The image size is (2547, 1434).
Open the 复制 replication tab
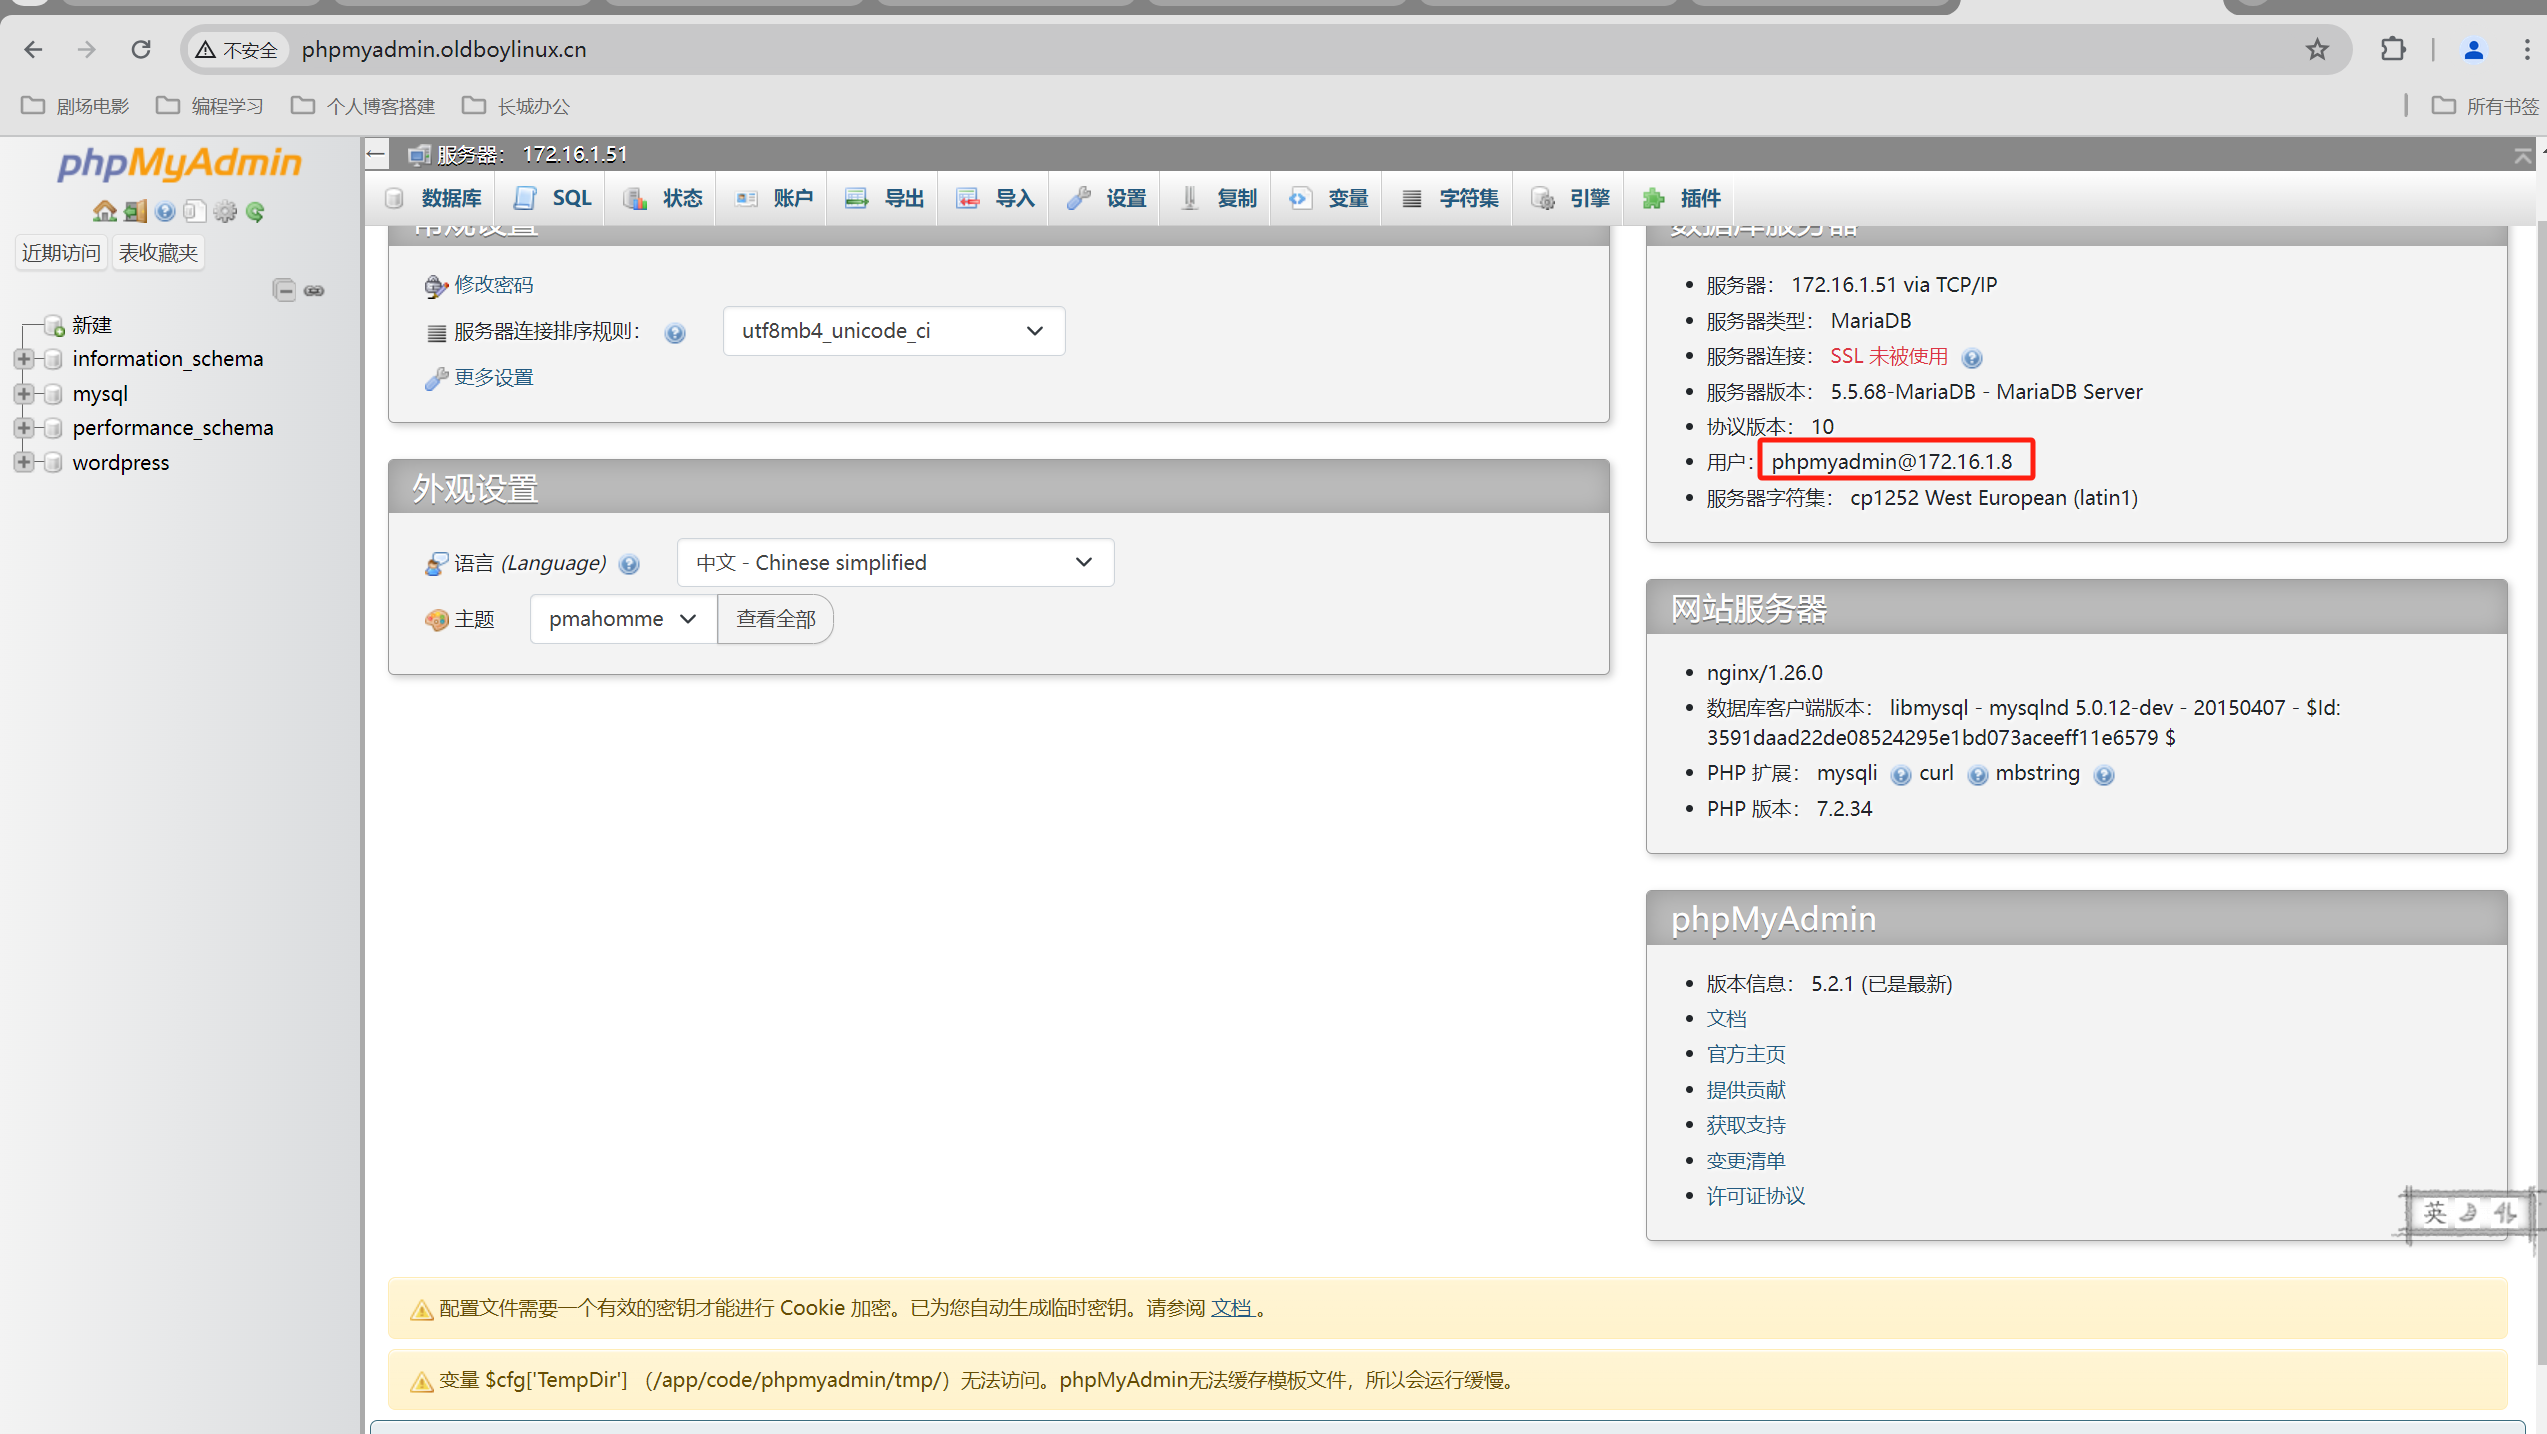tap(1218, 198)
